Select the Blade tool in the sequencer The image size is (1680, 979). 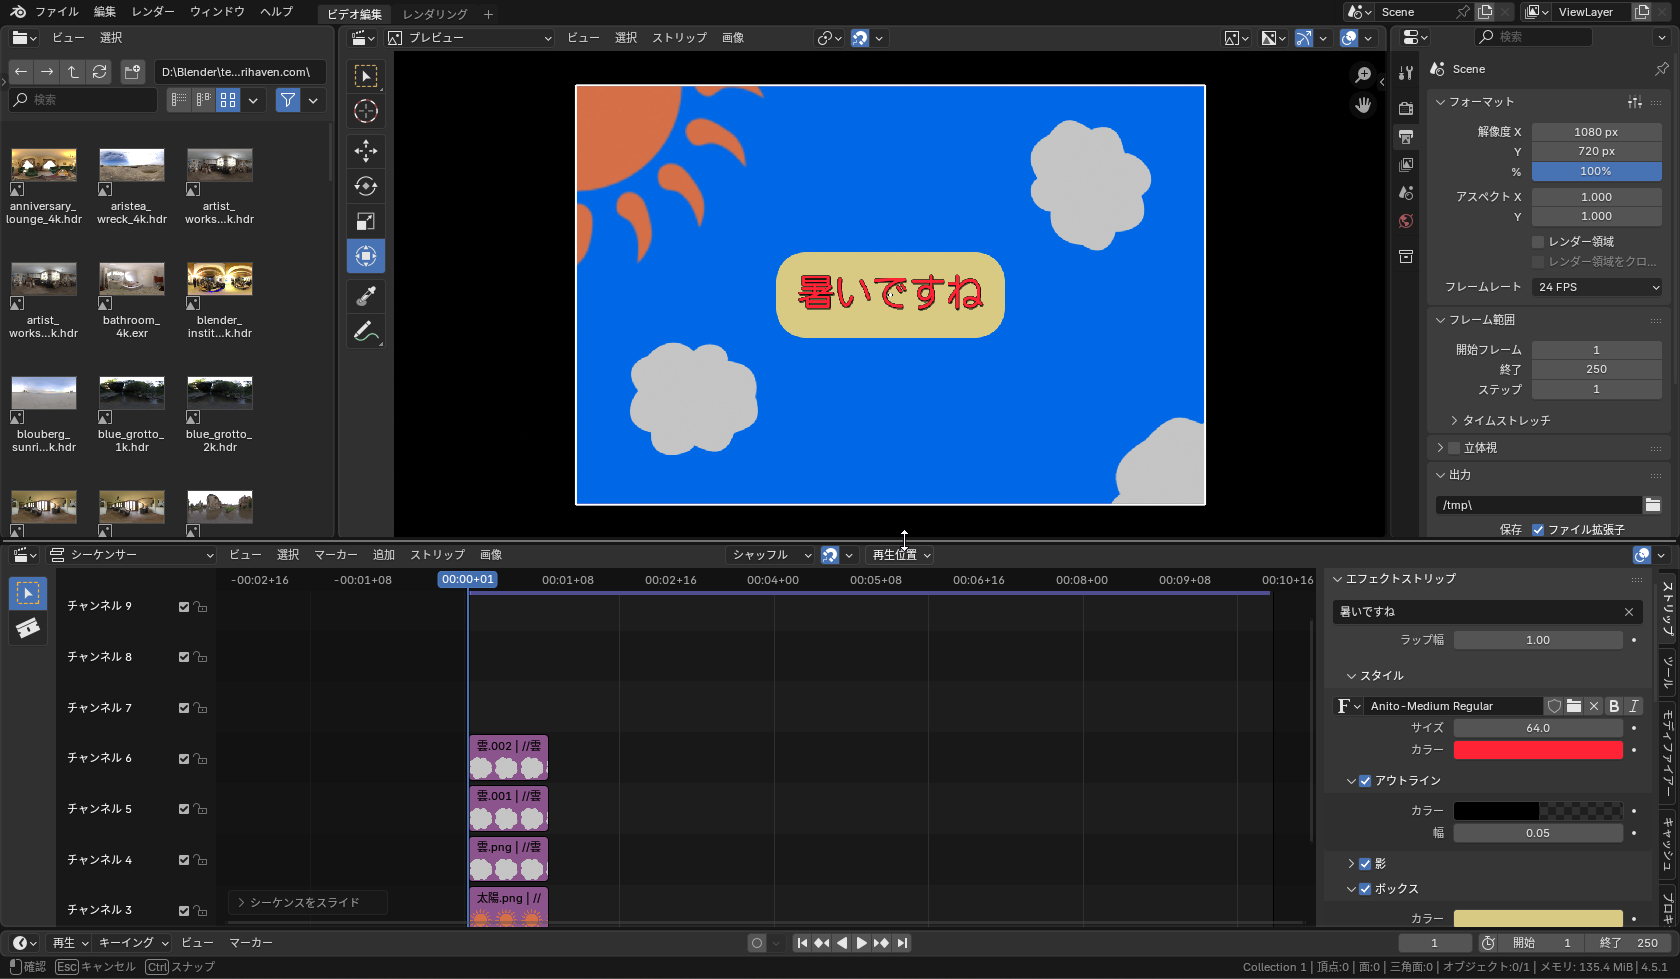pos(28,628)
